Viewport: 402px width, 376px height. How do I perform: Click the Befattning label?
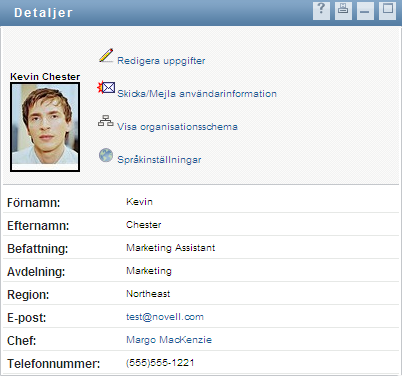tap(37, 249)
